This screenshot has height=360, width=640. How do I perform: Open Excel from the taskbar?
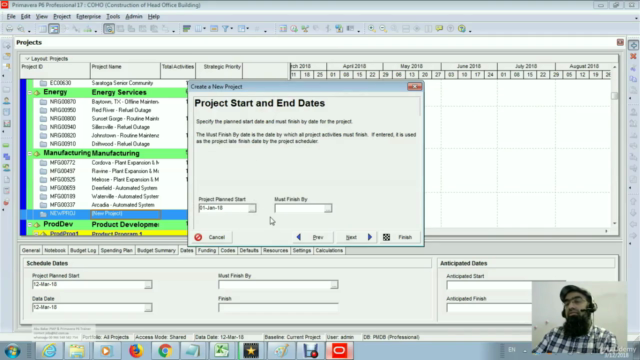pyautogui.click(x=222, y=351)
